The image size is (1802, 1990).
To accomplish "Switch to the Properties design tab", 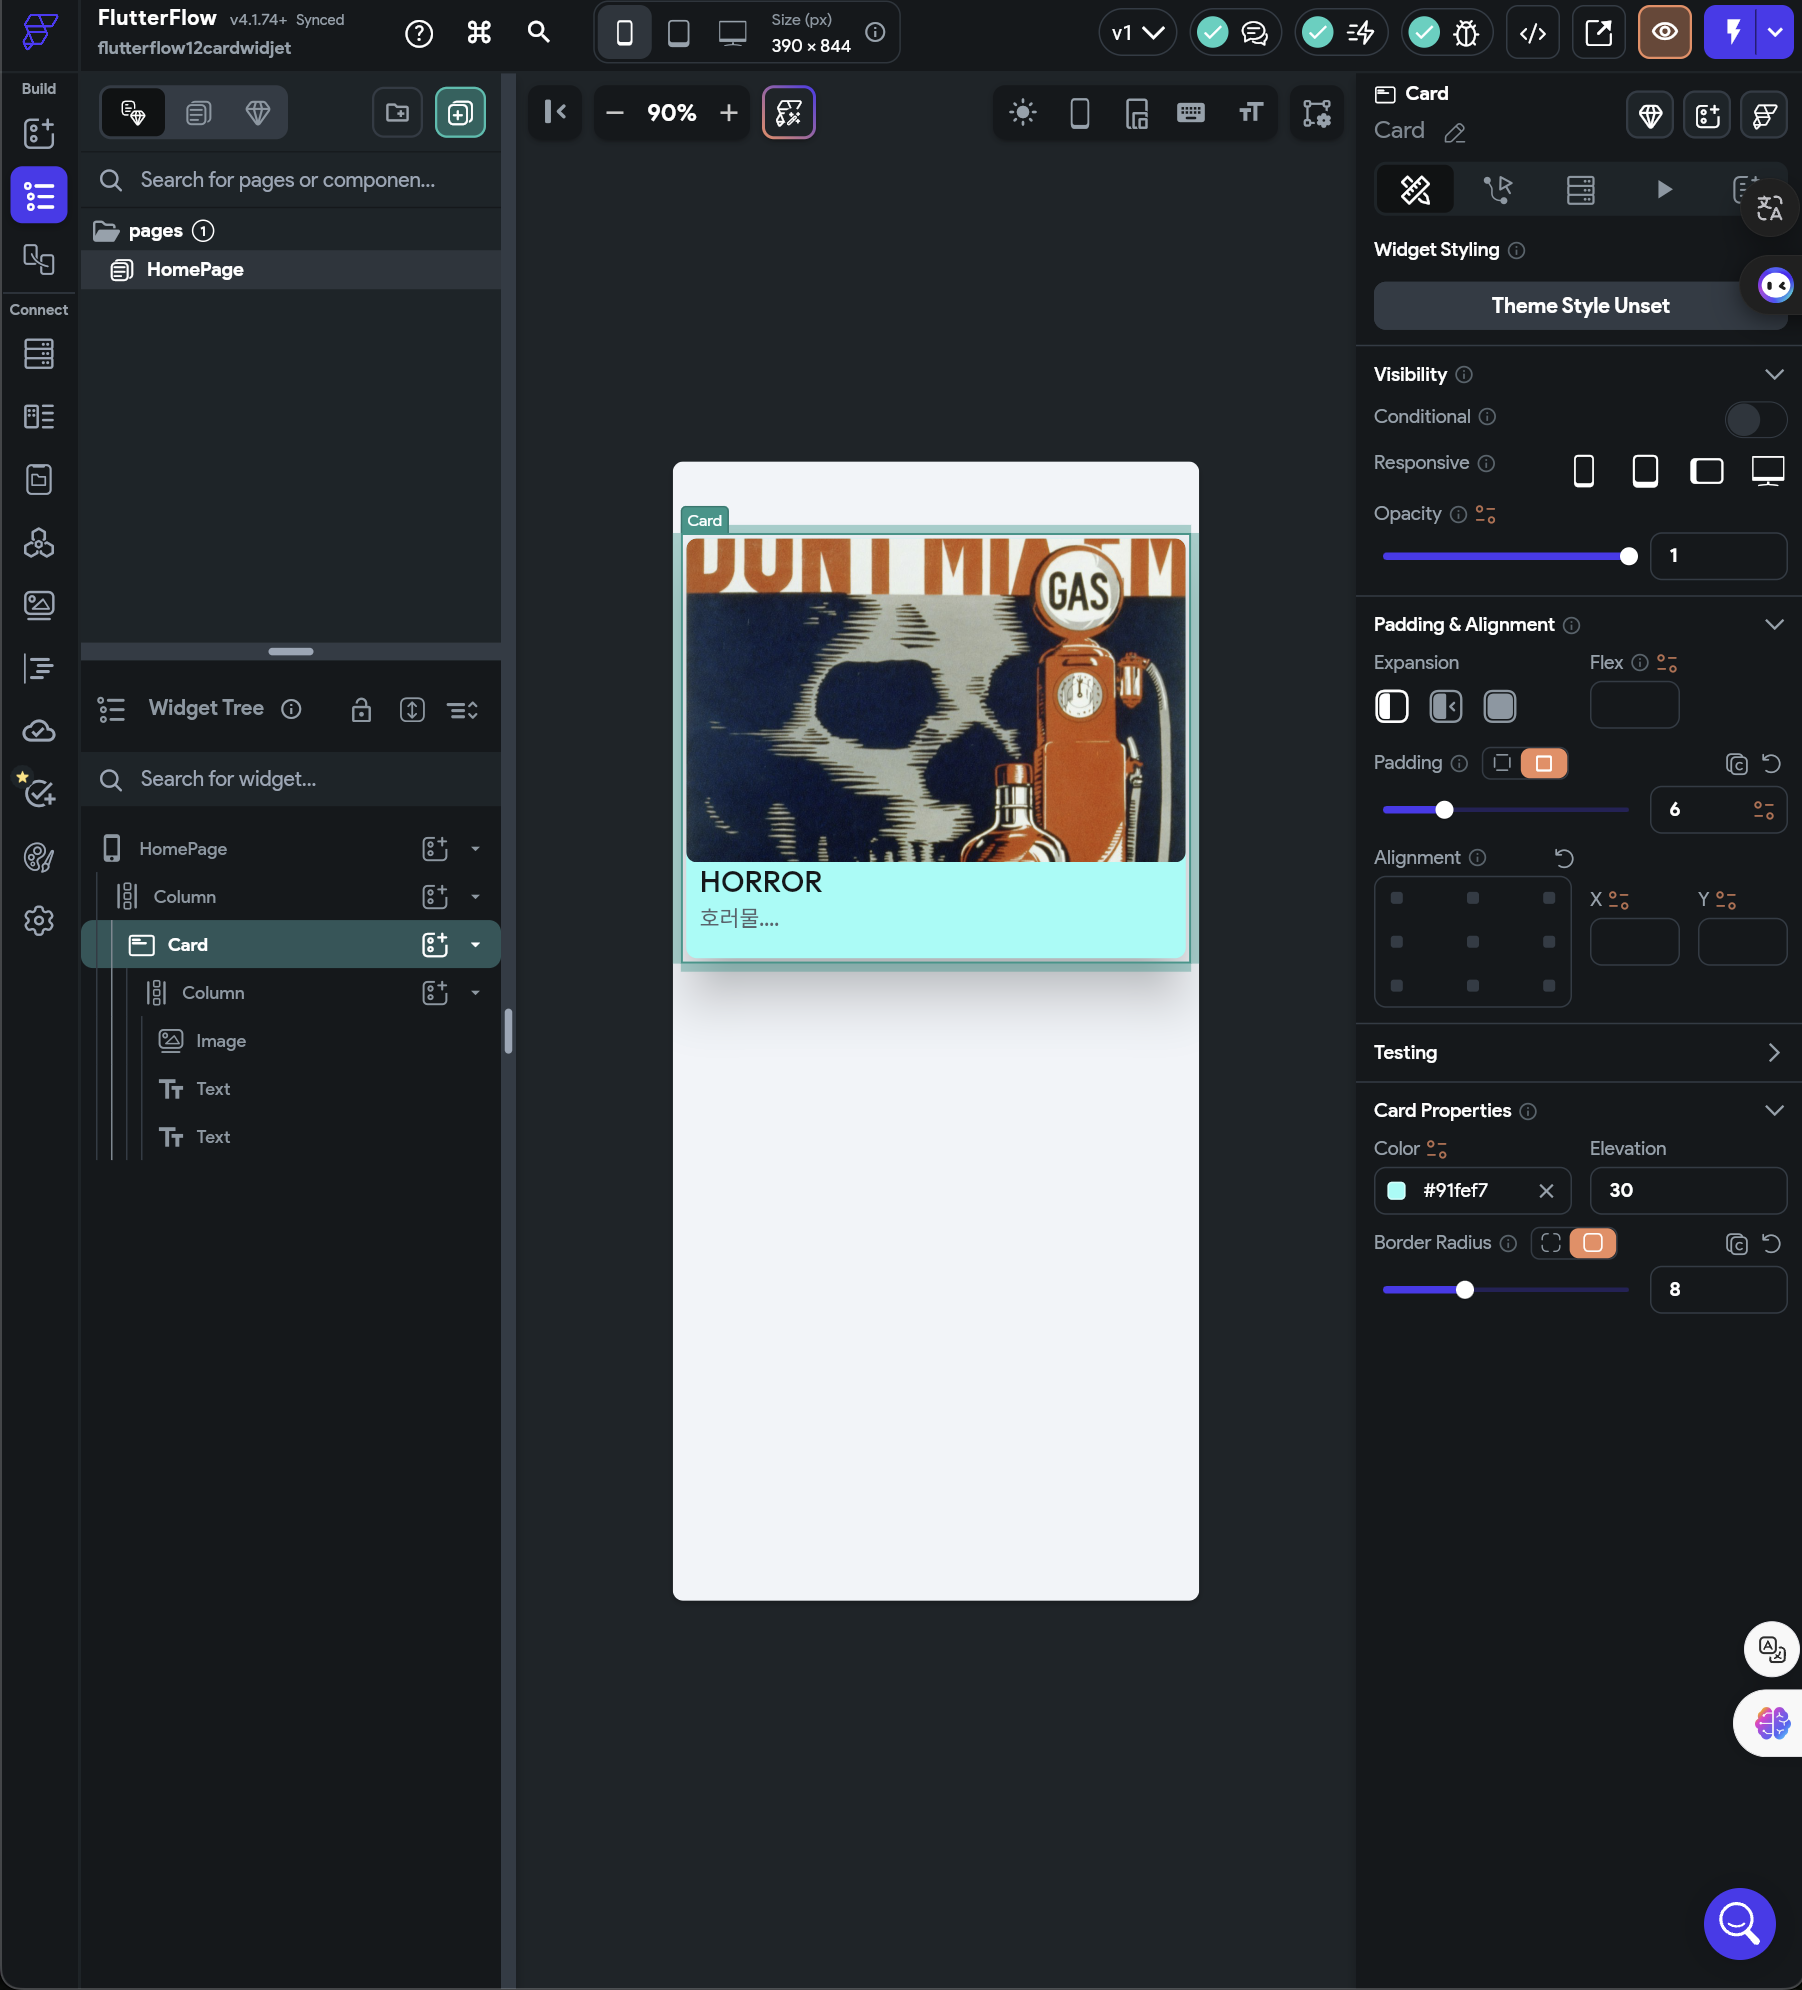I will tap(1415, 189).
